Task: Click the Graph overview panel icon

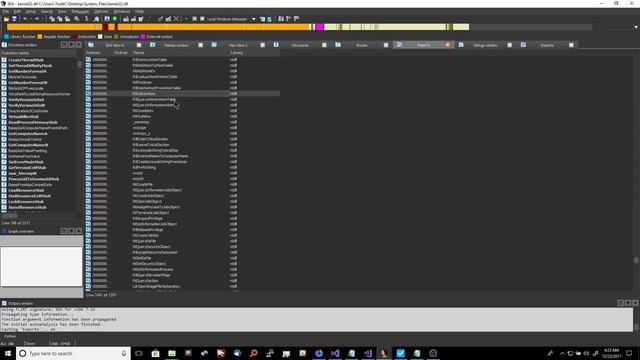Action: 4,231
